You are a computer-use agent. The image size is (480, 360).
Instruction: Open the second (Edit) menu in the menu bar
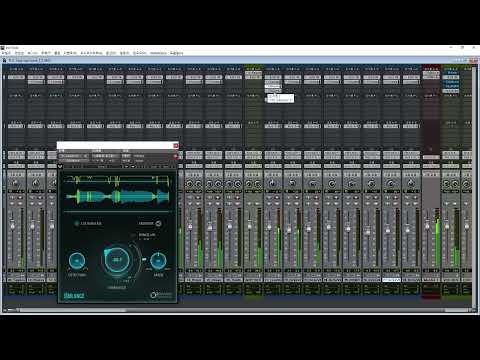pyautogui.click(x=19, y=53)
